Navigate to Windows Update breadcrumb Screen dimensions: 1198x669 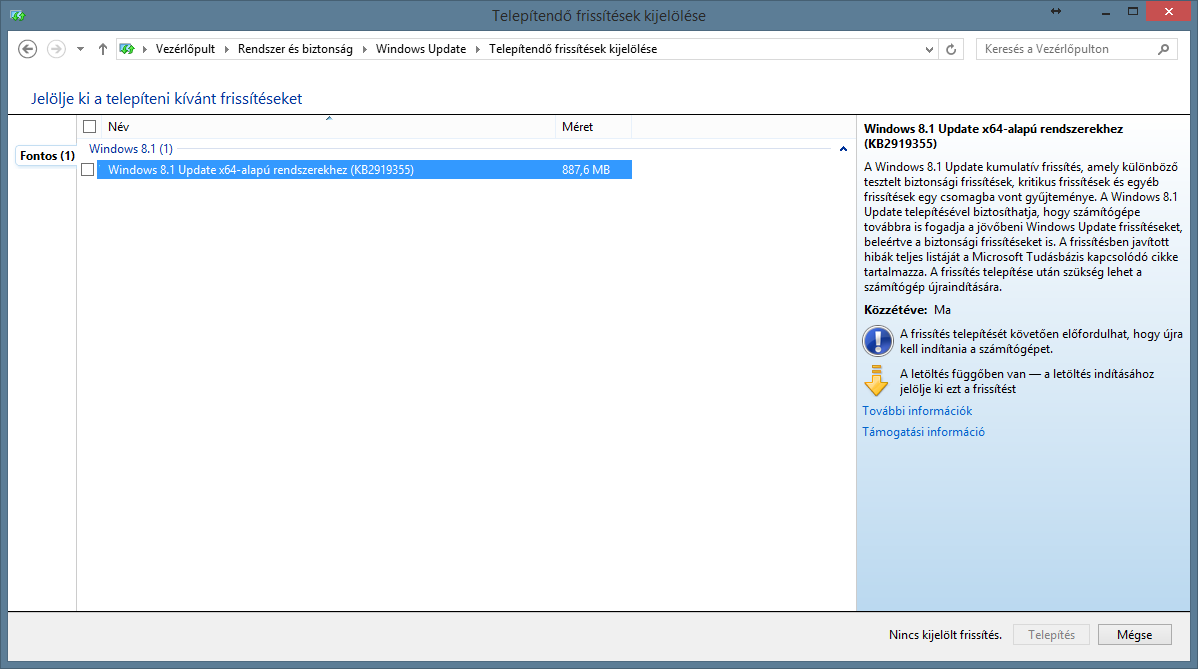tap(421, 49)
